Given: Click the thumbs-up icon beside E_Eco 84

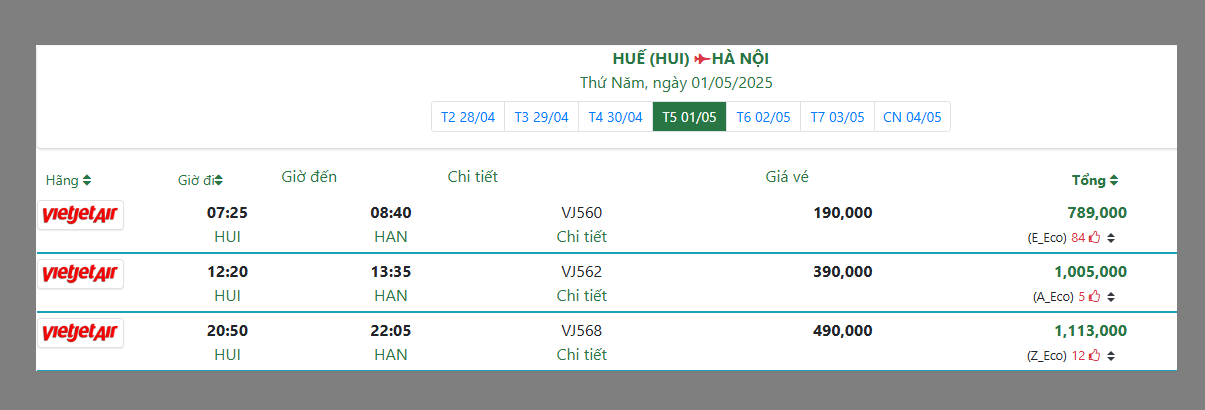Looking at the screenshot, I should pyautogui.click(x=1094, y=238).
